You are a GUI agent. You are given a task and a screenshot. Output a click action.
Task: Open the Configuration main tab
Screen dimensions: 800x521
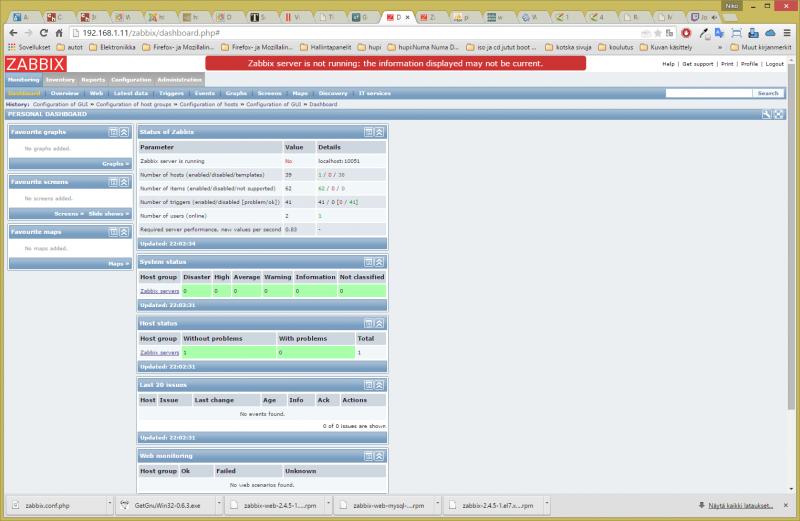pyautogui.click(x=131, y=80)
